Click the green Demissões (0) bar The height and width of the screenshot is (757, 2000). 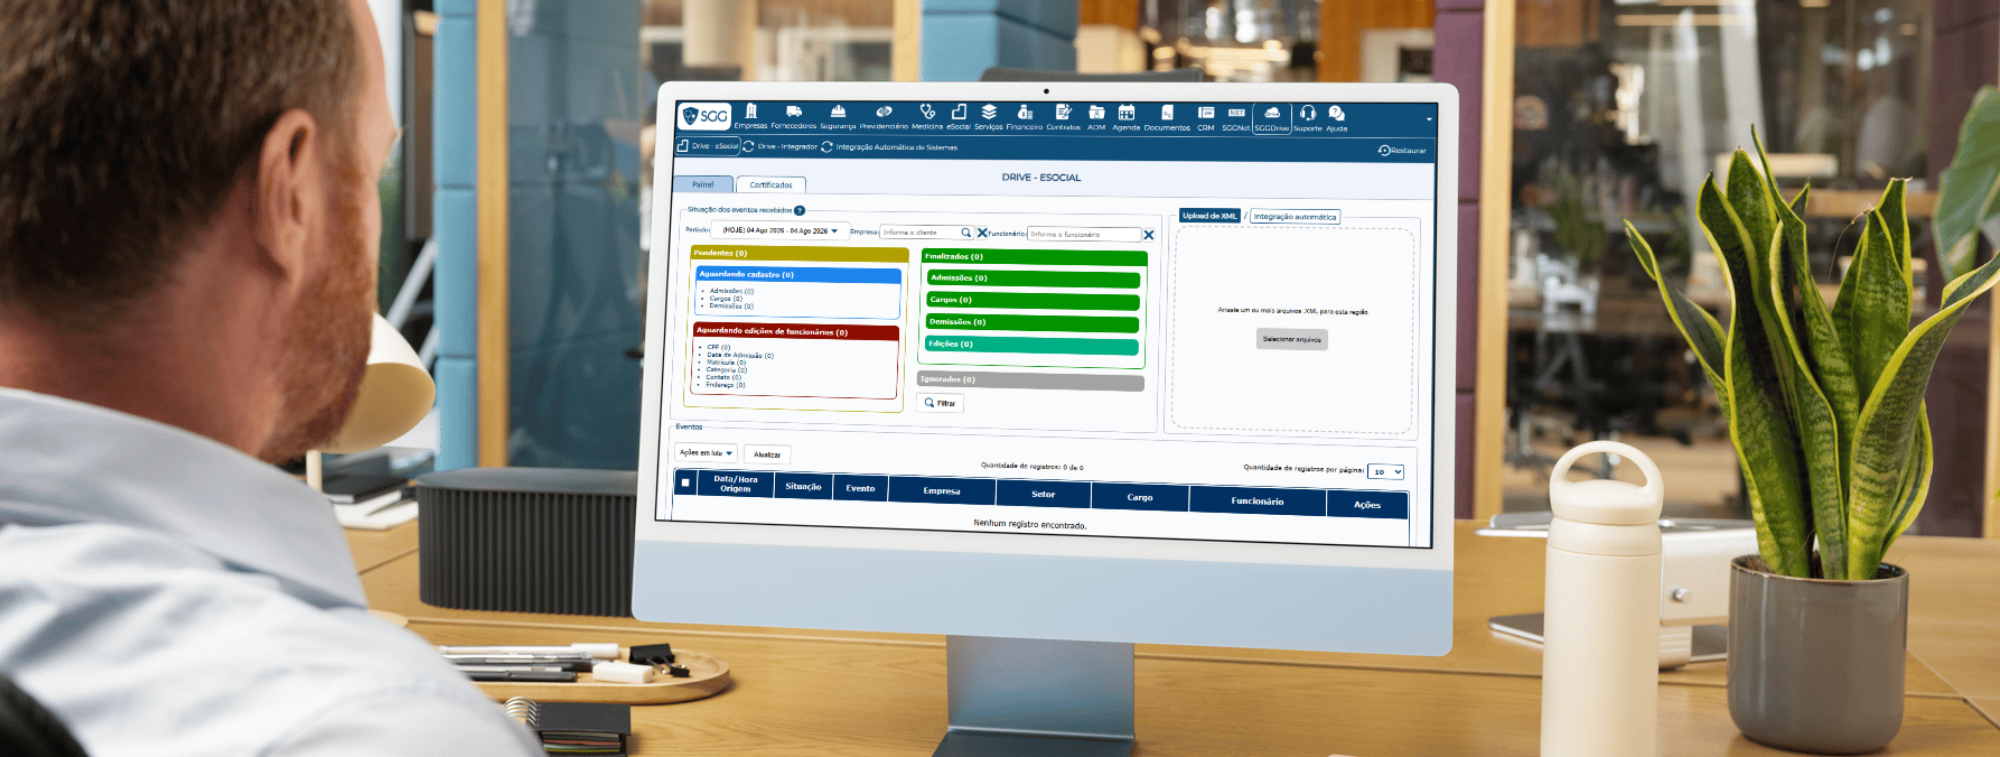[x=1032, y=323]
